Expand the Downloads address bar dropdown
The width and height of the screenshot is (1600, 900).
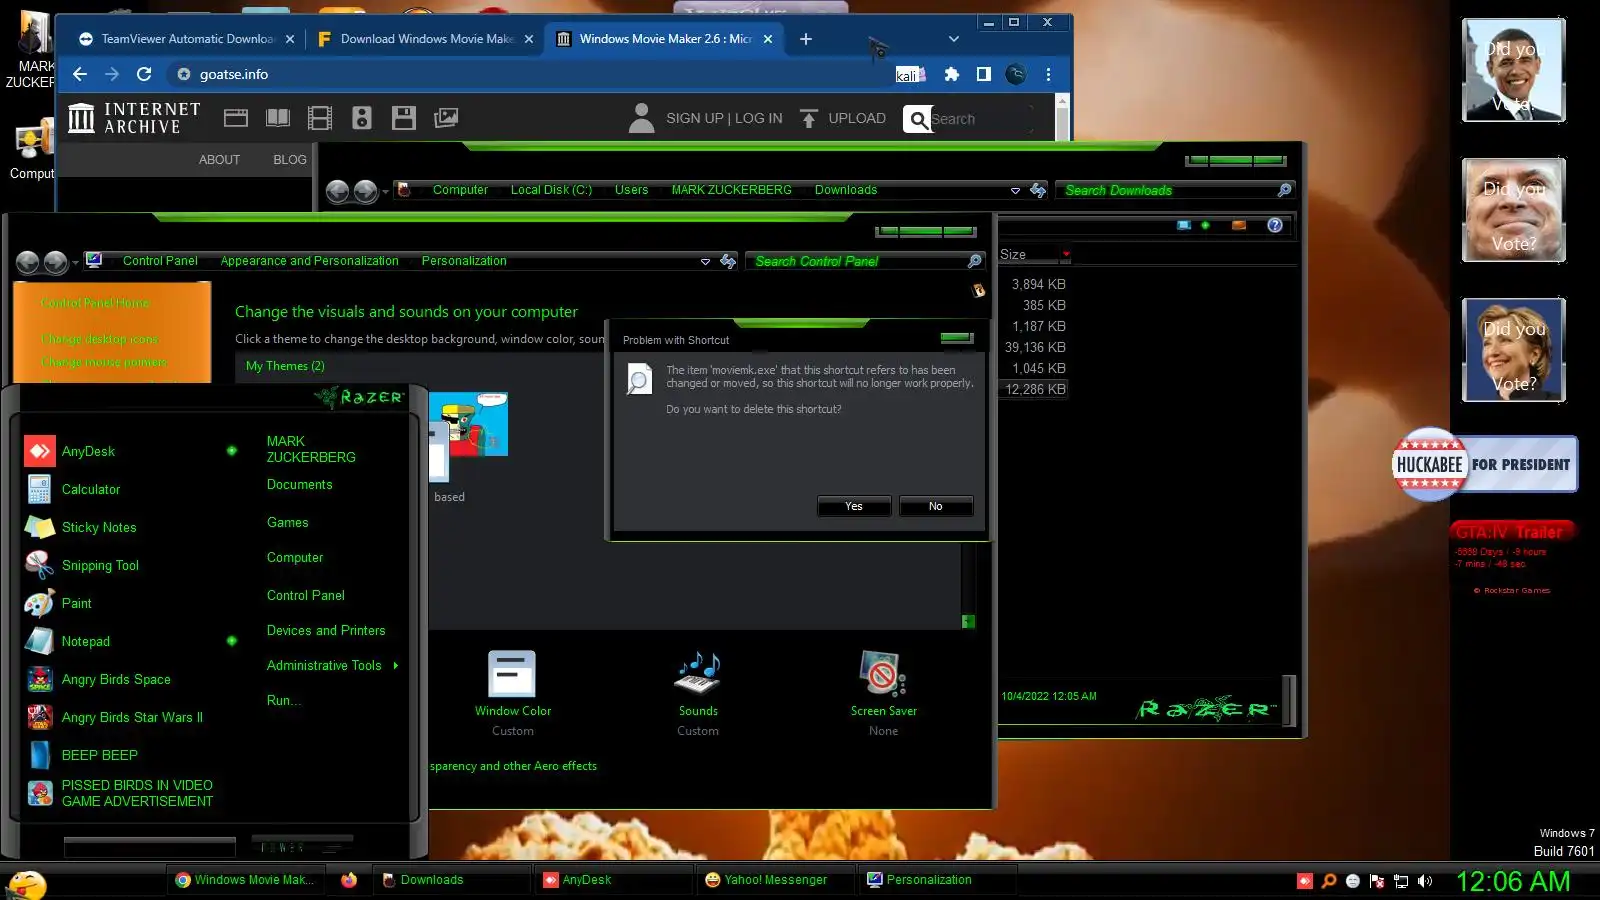coord(1015,190)
